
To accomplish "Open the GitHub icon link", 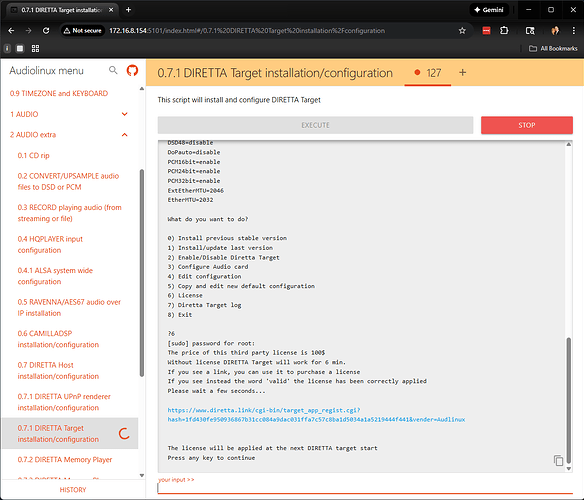I will (x=132, y=70).
